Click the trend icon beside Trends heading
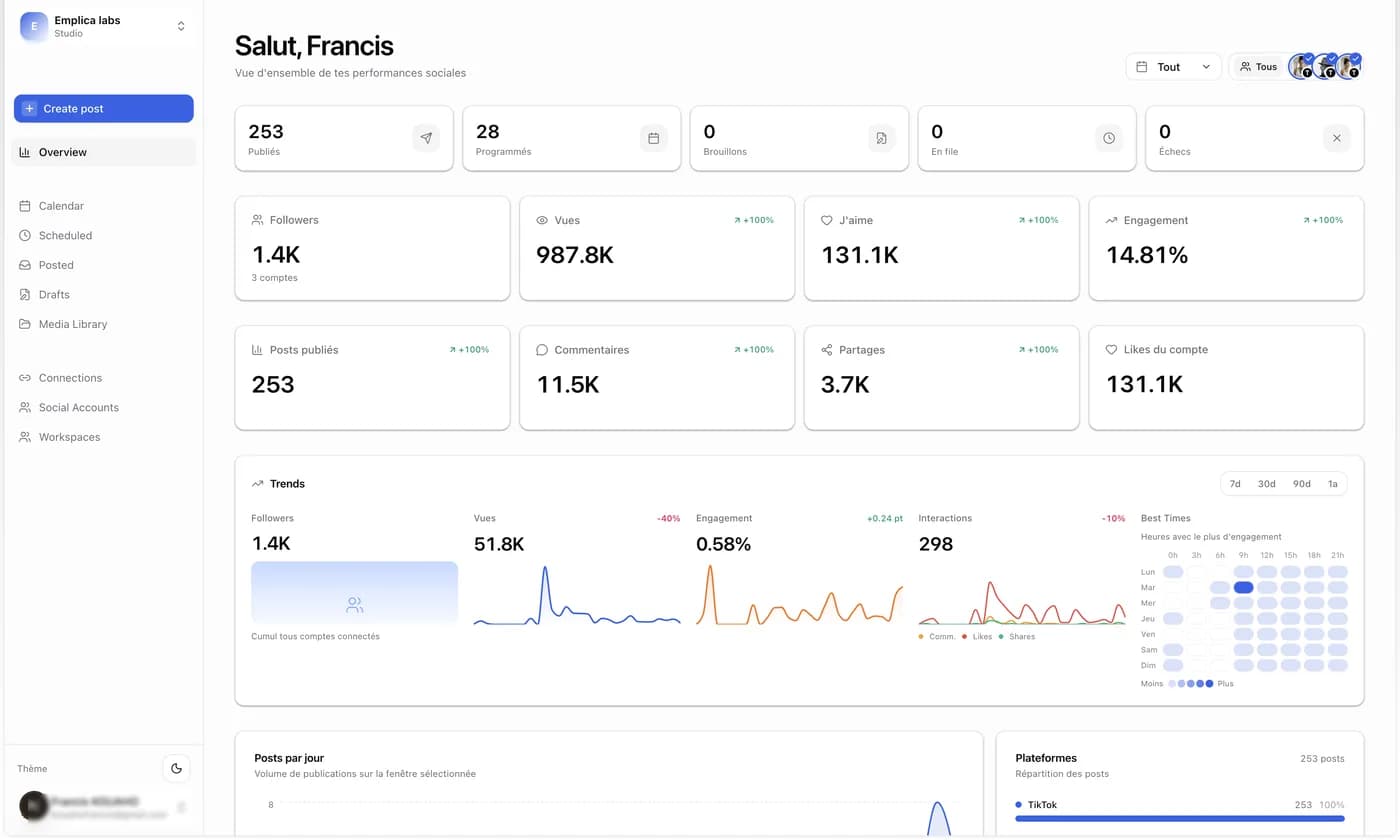 (258, 484)
